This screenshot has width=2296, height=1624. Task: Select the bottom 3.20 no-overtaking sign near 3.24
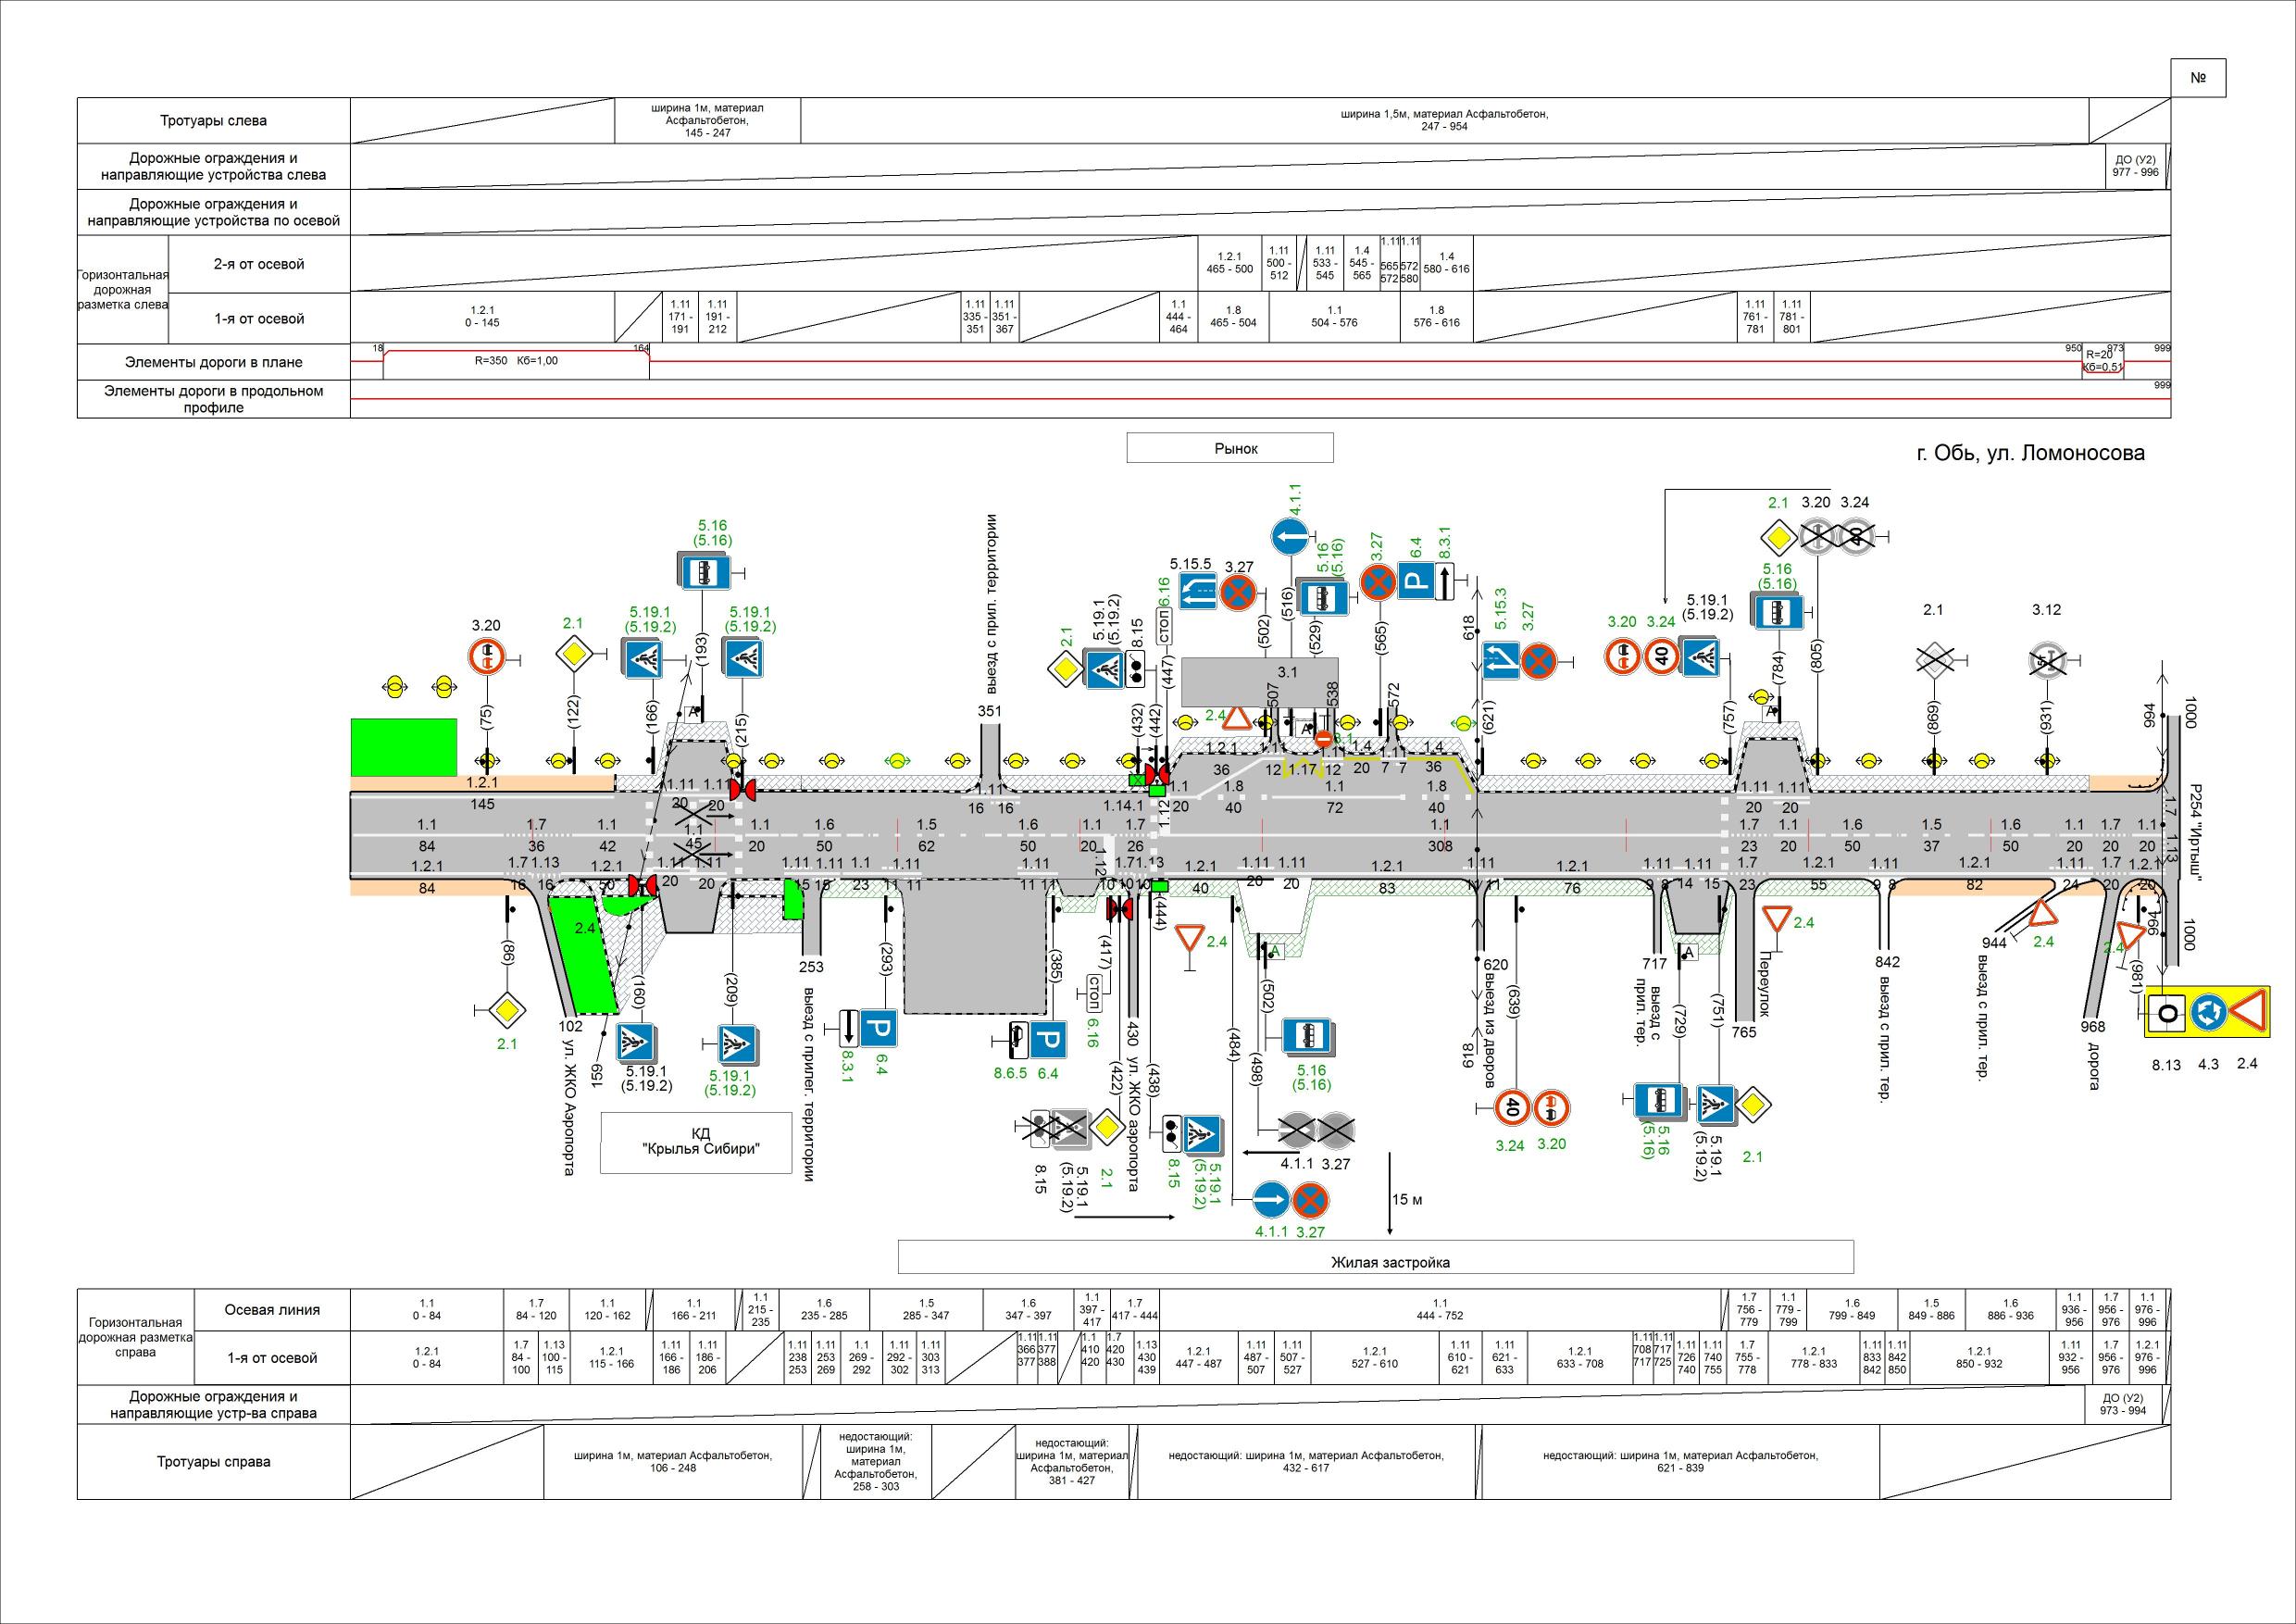[1551, 1107]
